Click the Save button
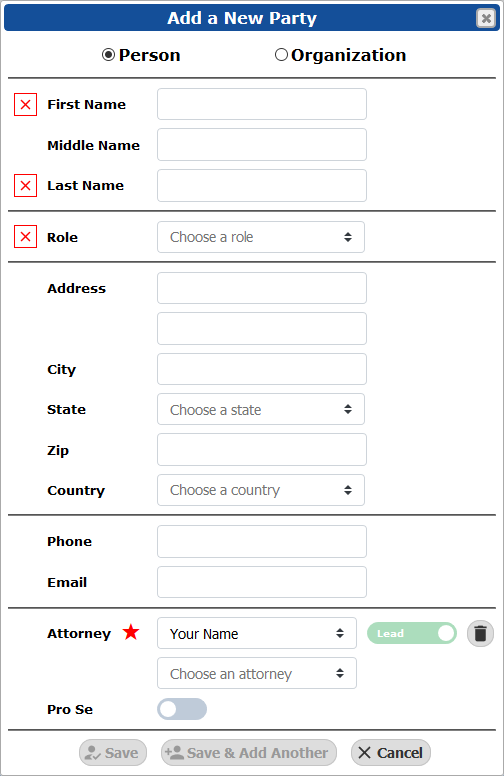 [113, 753]
